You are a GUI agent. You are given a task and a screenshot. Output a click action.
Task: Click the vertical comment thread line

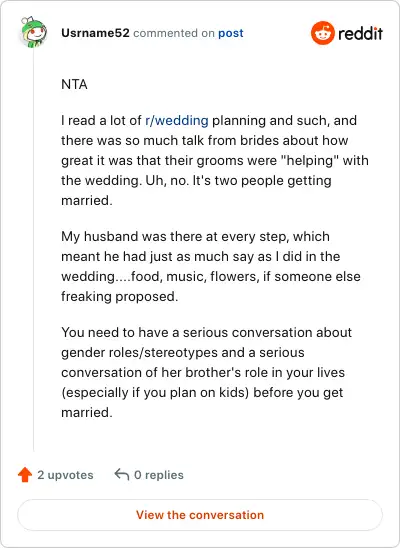34,250
